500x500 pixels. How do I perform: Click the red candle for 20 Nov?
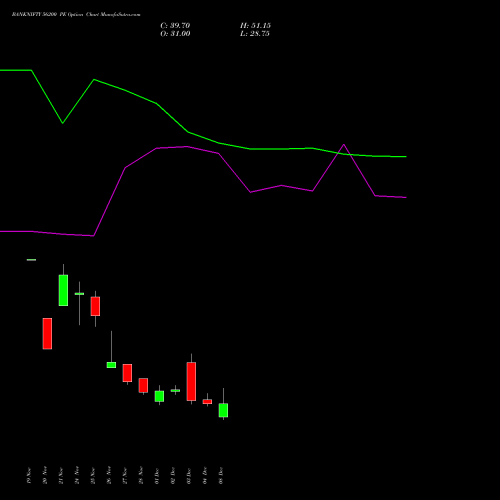coord(47,334)
